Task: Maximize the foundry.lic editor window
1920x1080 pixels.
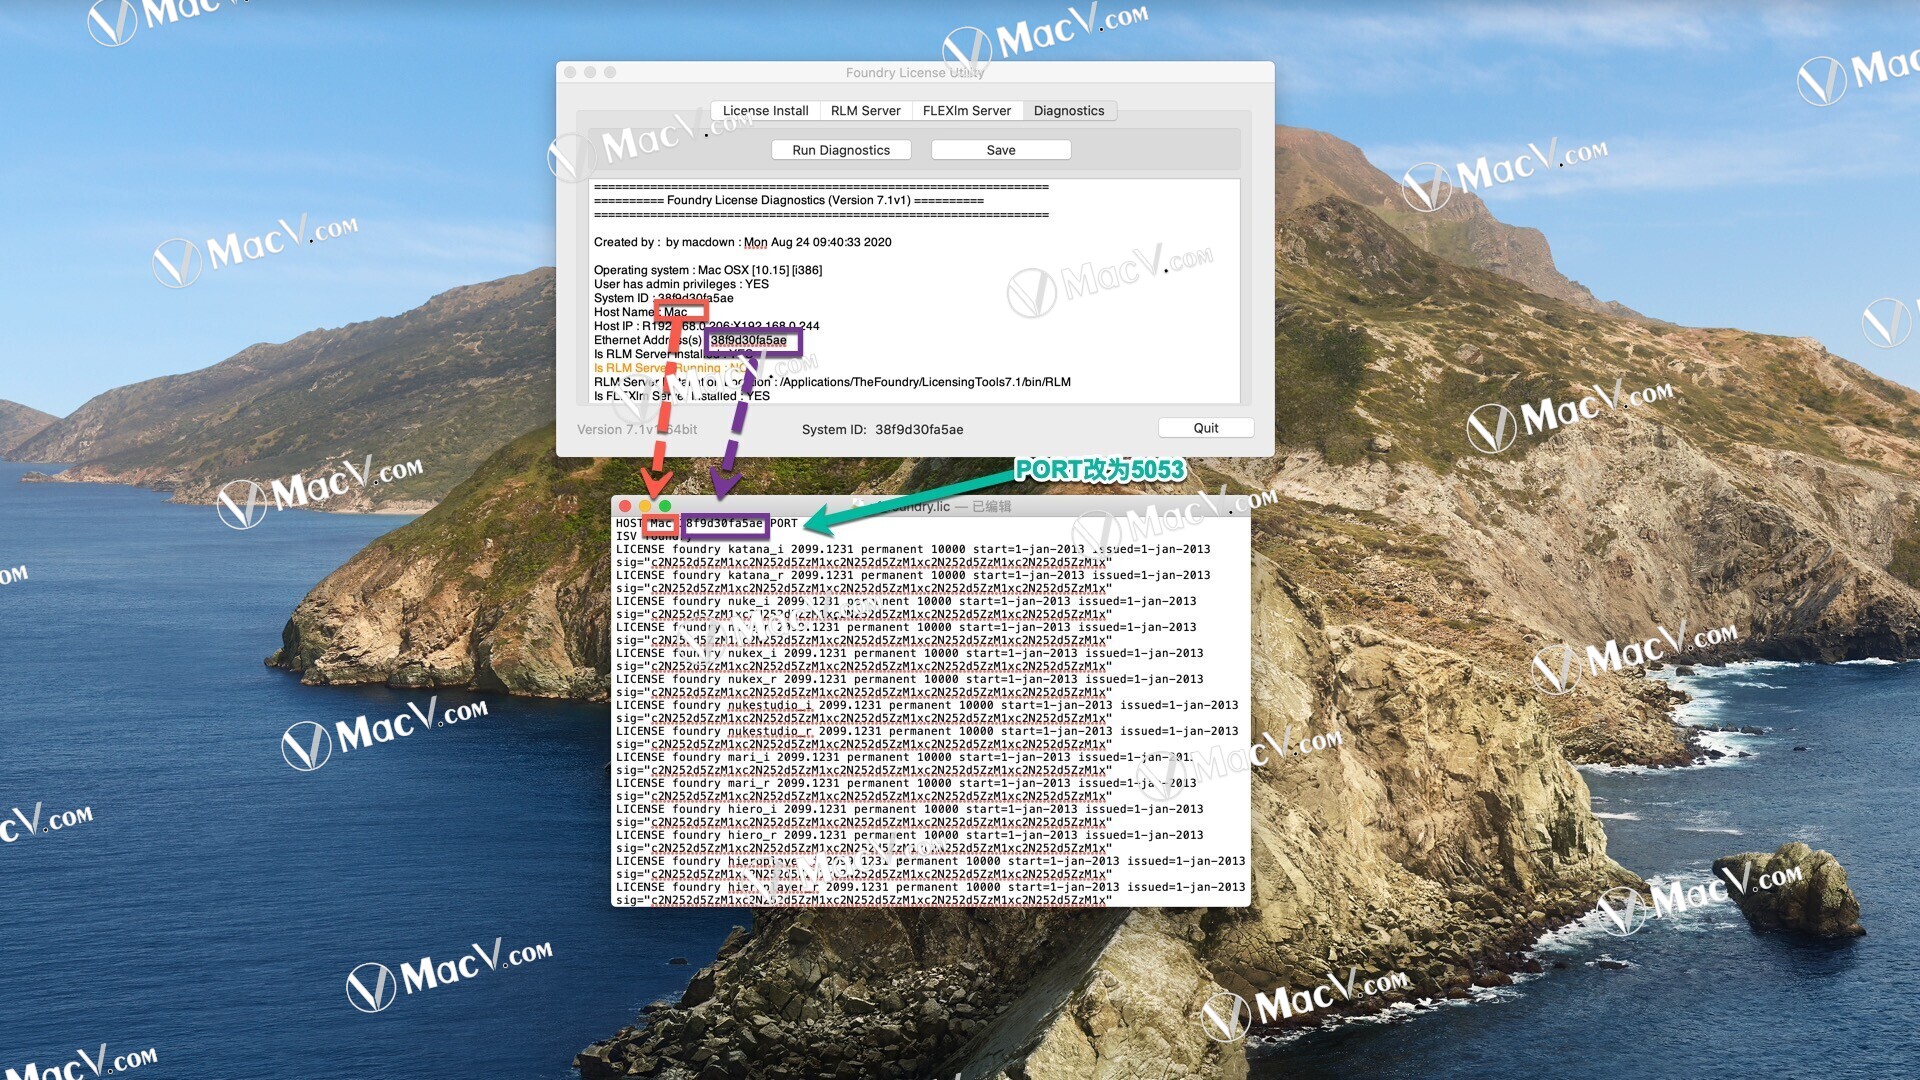Action: (x=665, y=506)
